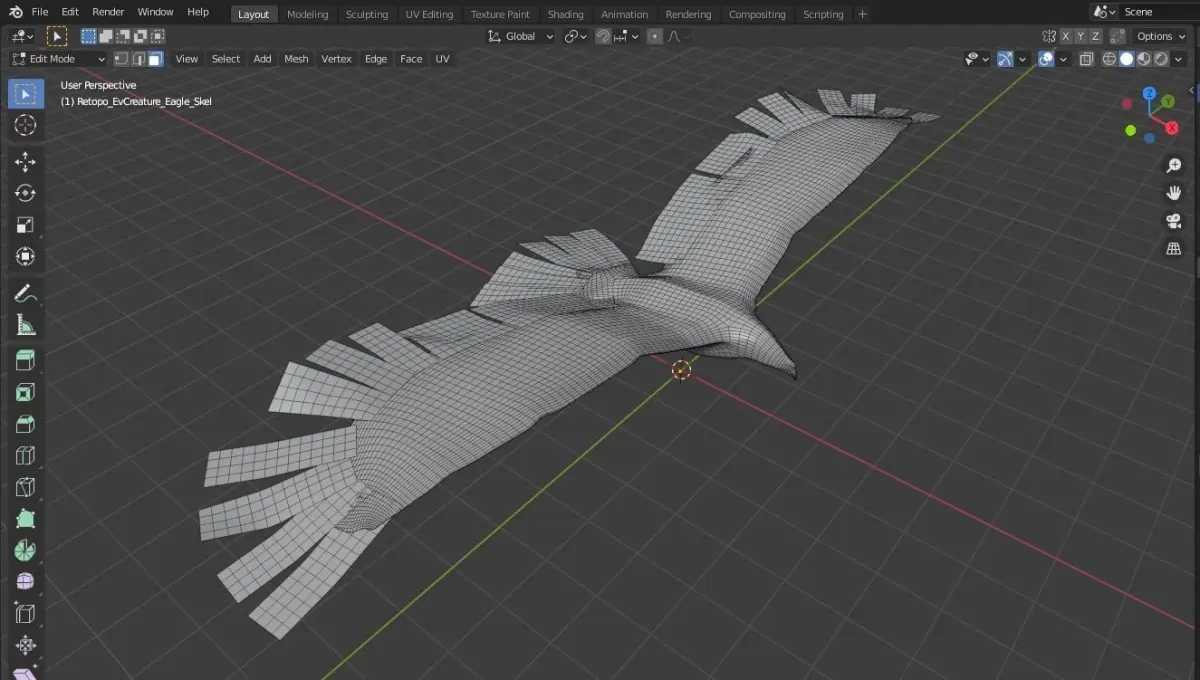
Task: Toggle viewport gizmos display
Action: click(1006, 59)
